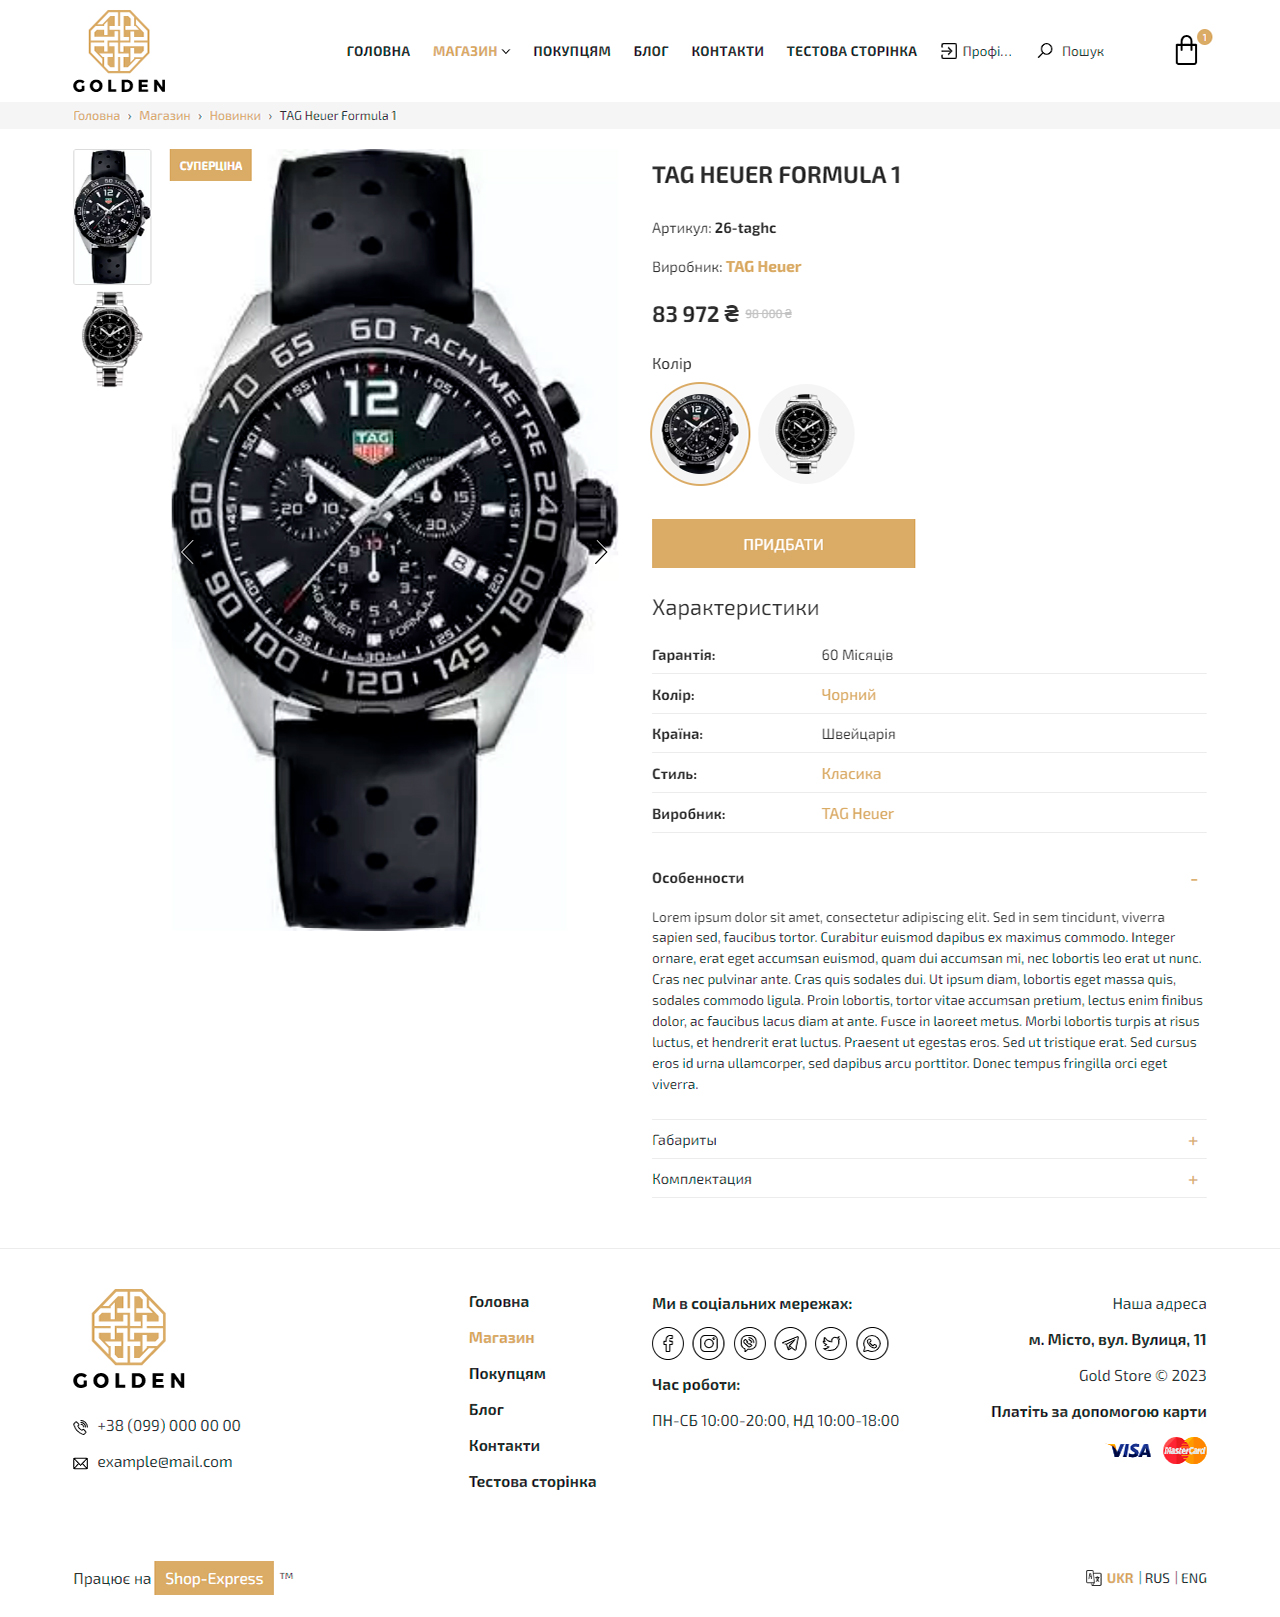Open Instagram social icon in footer

[x=709, y=1343]
